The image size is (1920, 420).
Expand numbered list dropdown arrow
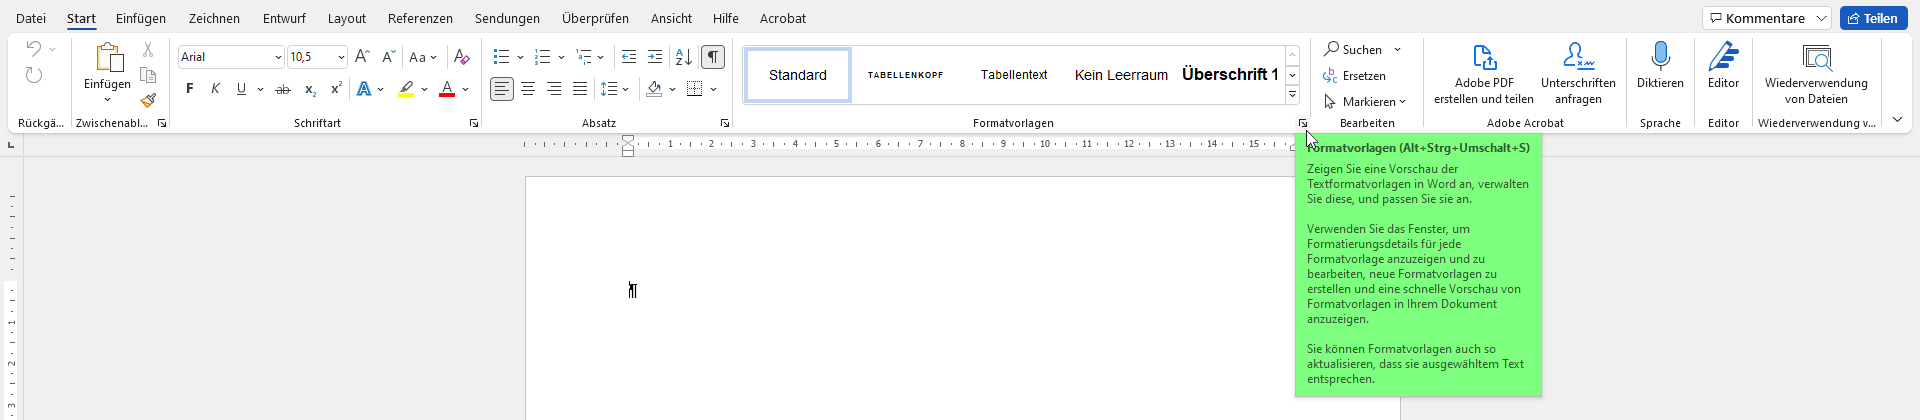click(x=561, y=57)
